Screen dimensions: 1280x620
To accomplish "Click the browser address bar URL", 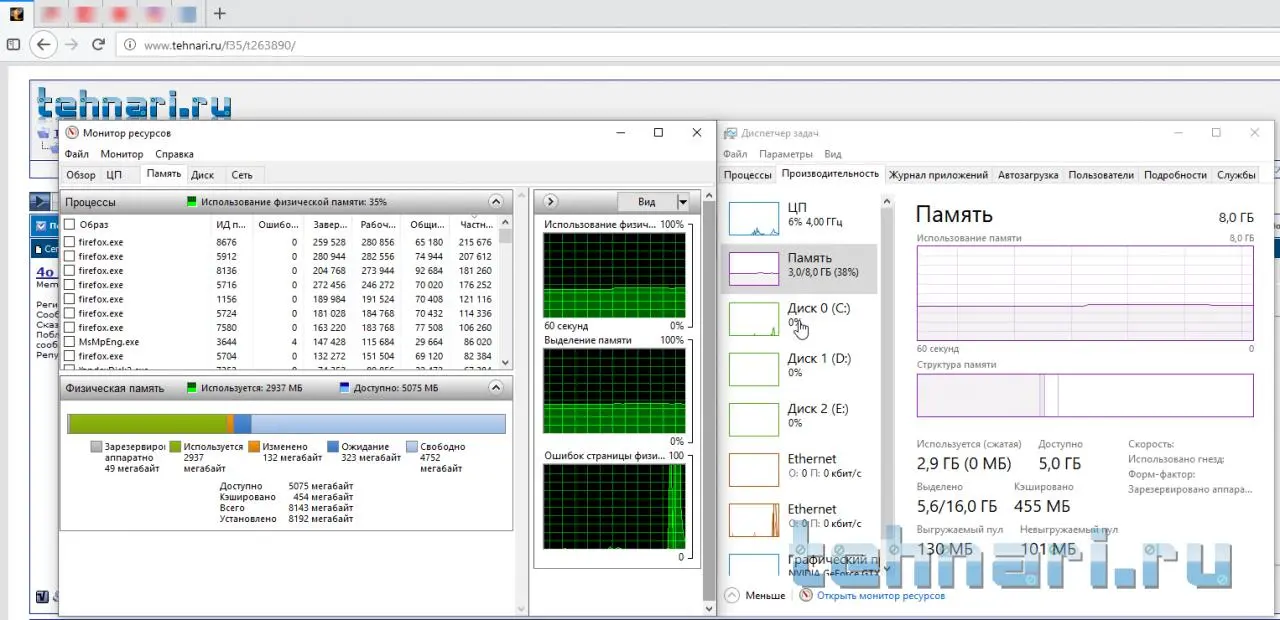I will (x=219, y=45).
